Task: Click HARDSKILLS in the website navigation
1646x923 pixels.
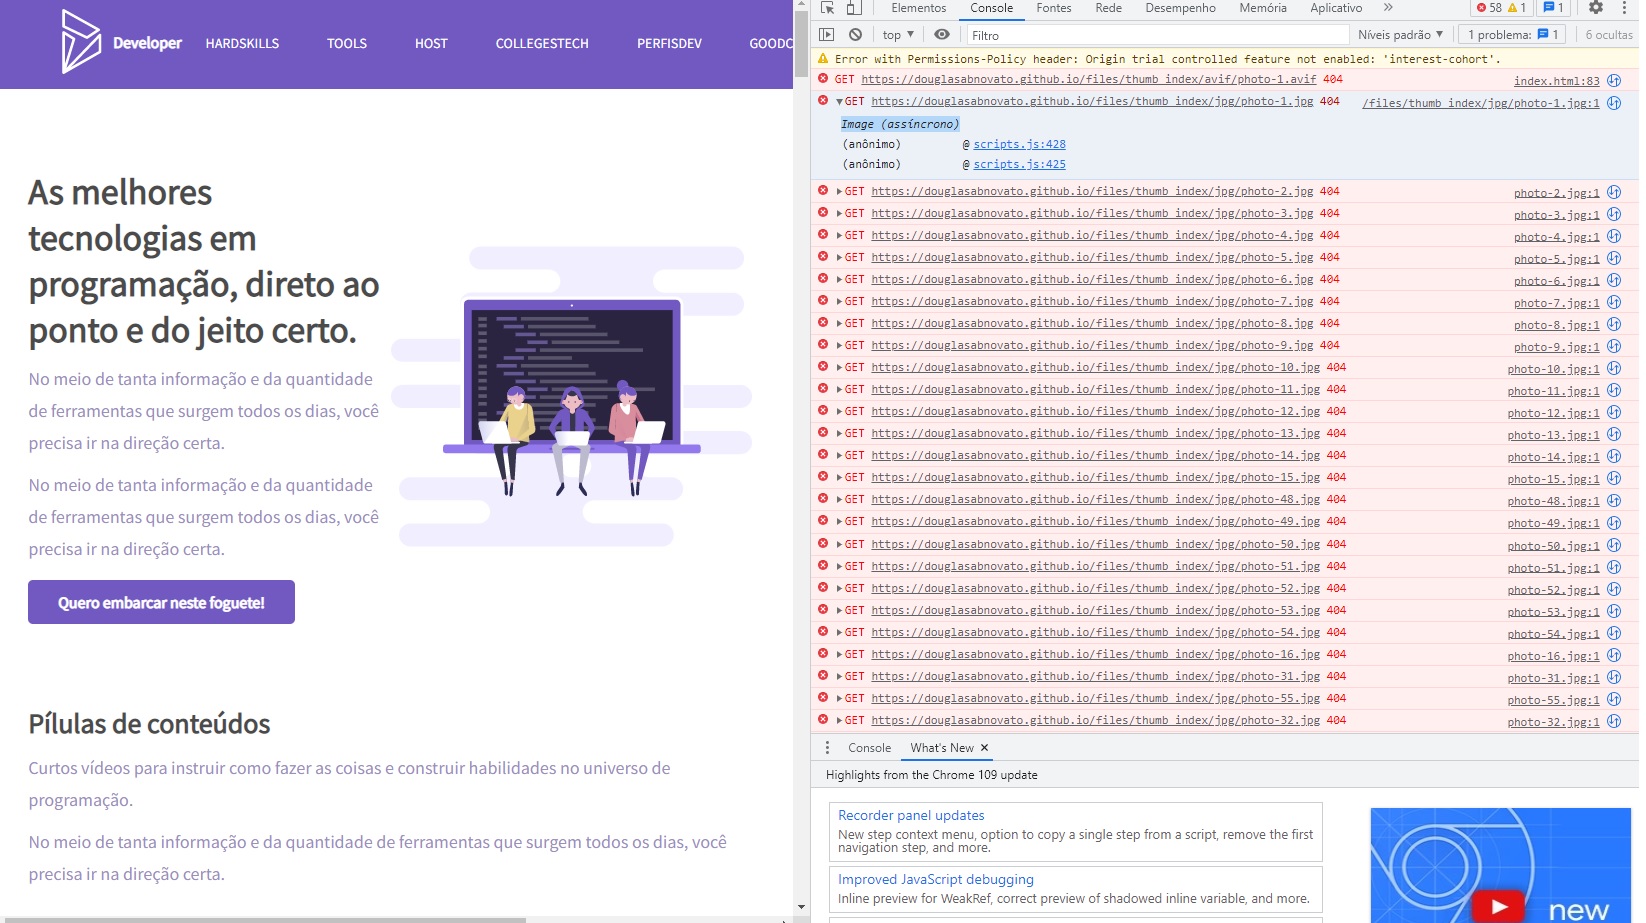Action: pyautogui.click(x=242, y=44)
